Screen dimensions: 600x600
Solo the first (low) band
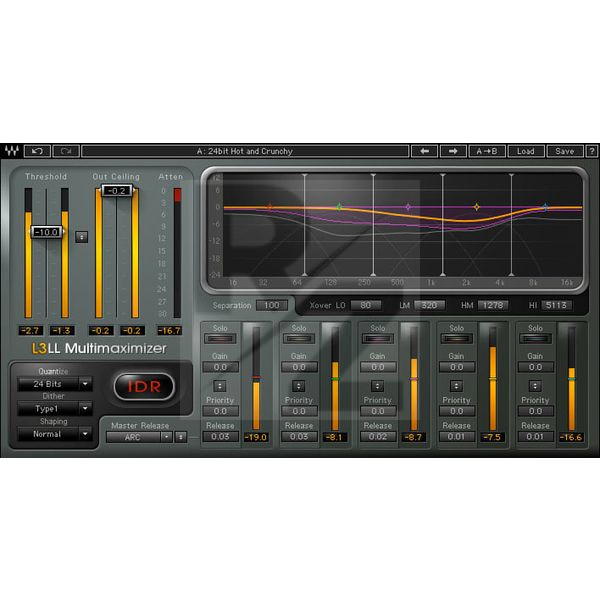[220, 338]
